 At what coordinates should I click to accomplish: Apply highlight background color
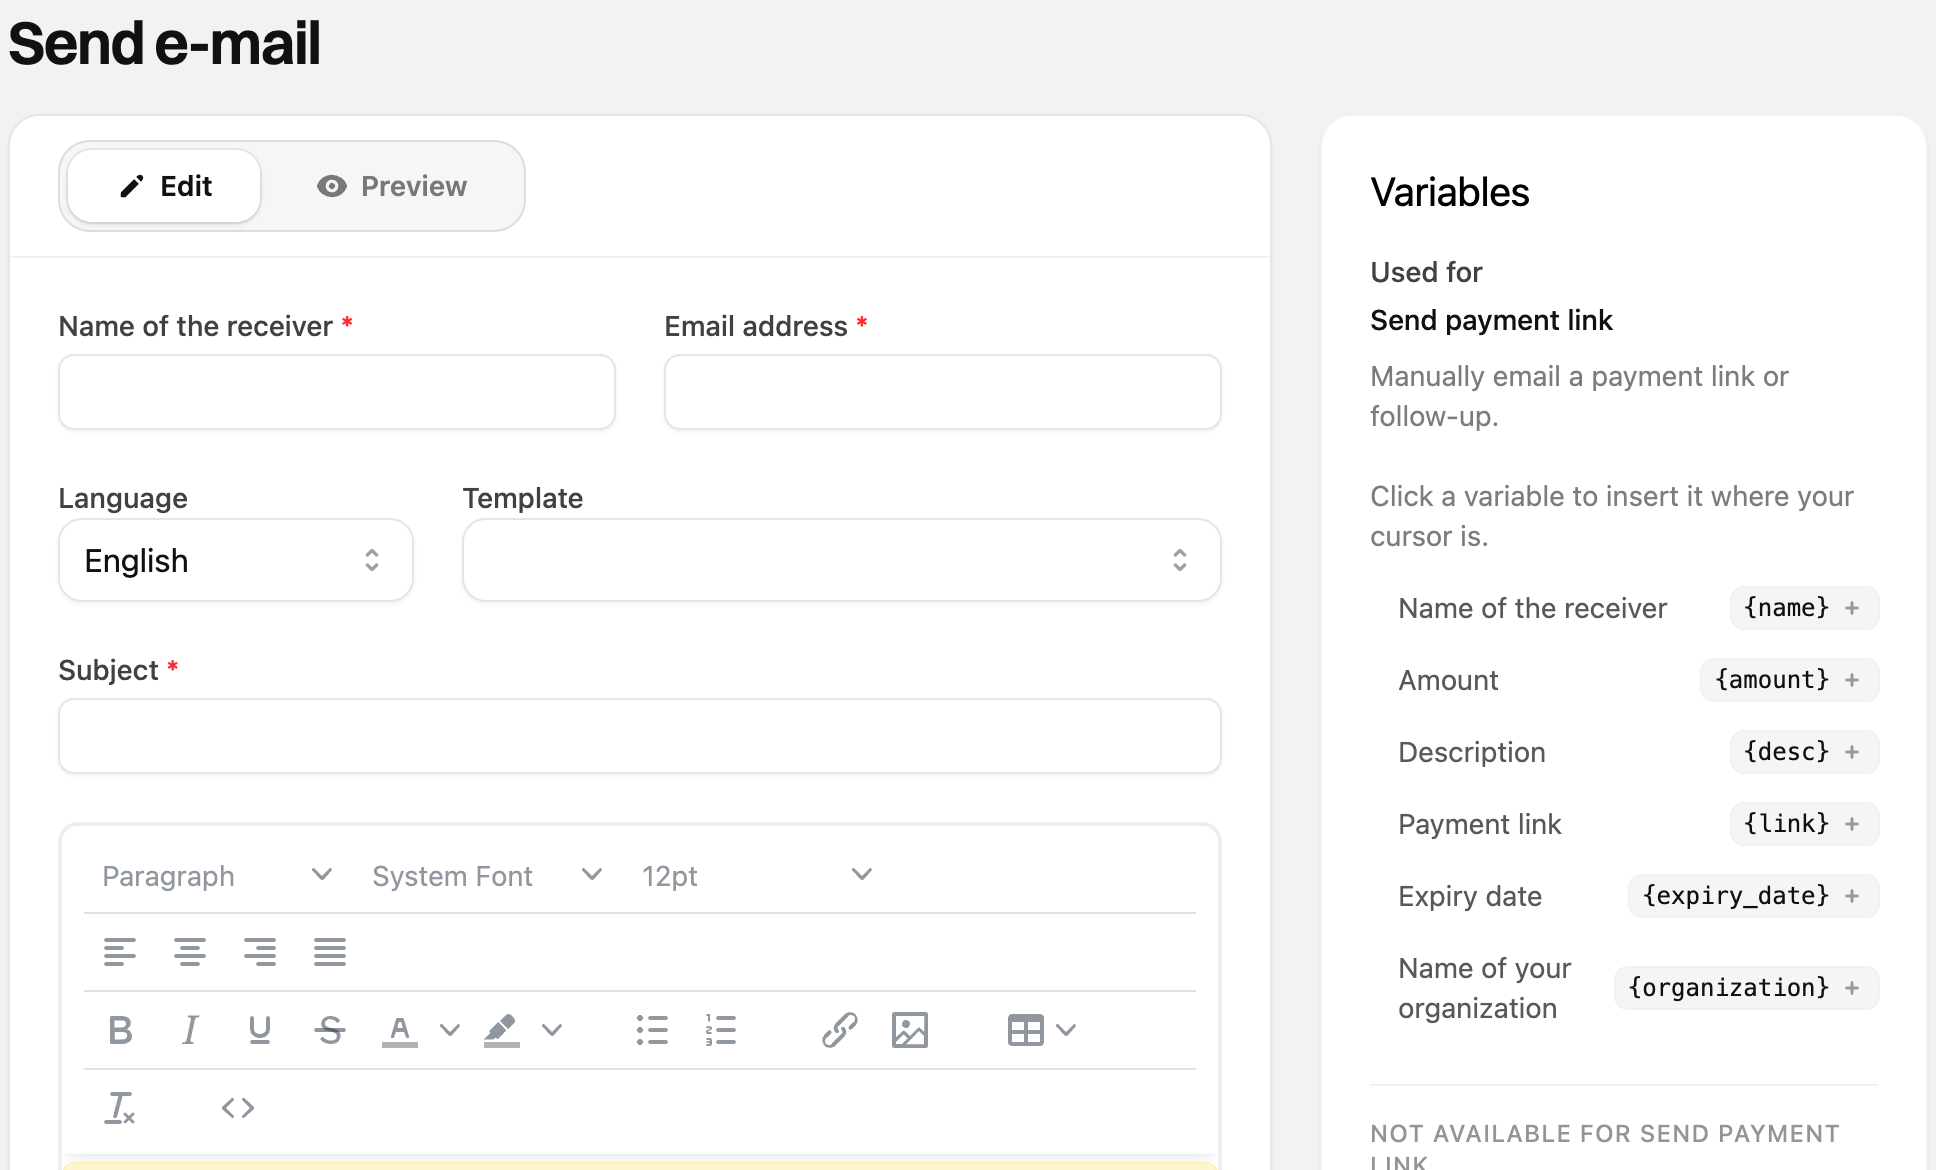point(502,1030)
